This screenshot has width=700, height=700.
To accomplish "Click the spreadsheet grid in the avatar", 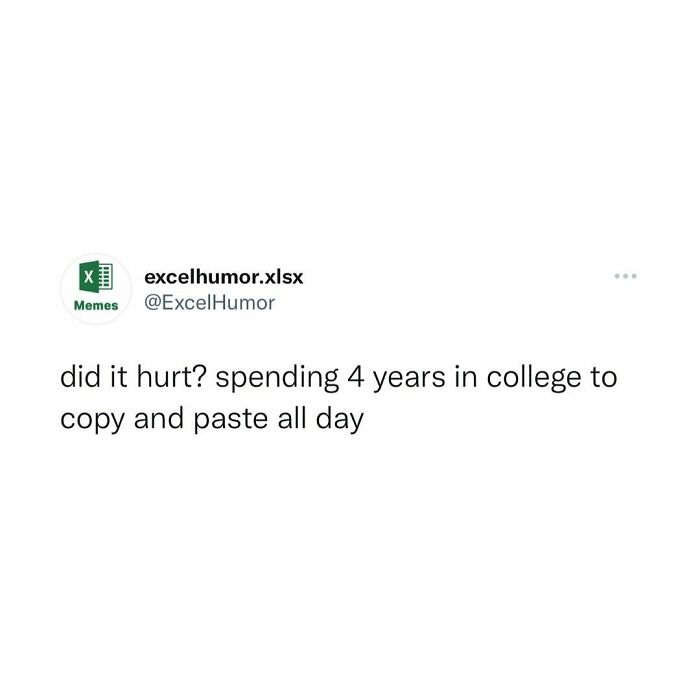I will pyautogui.click(x=105, y=277).
